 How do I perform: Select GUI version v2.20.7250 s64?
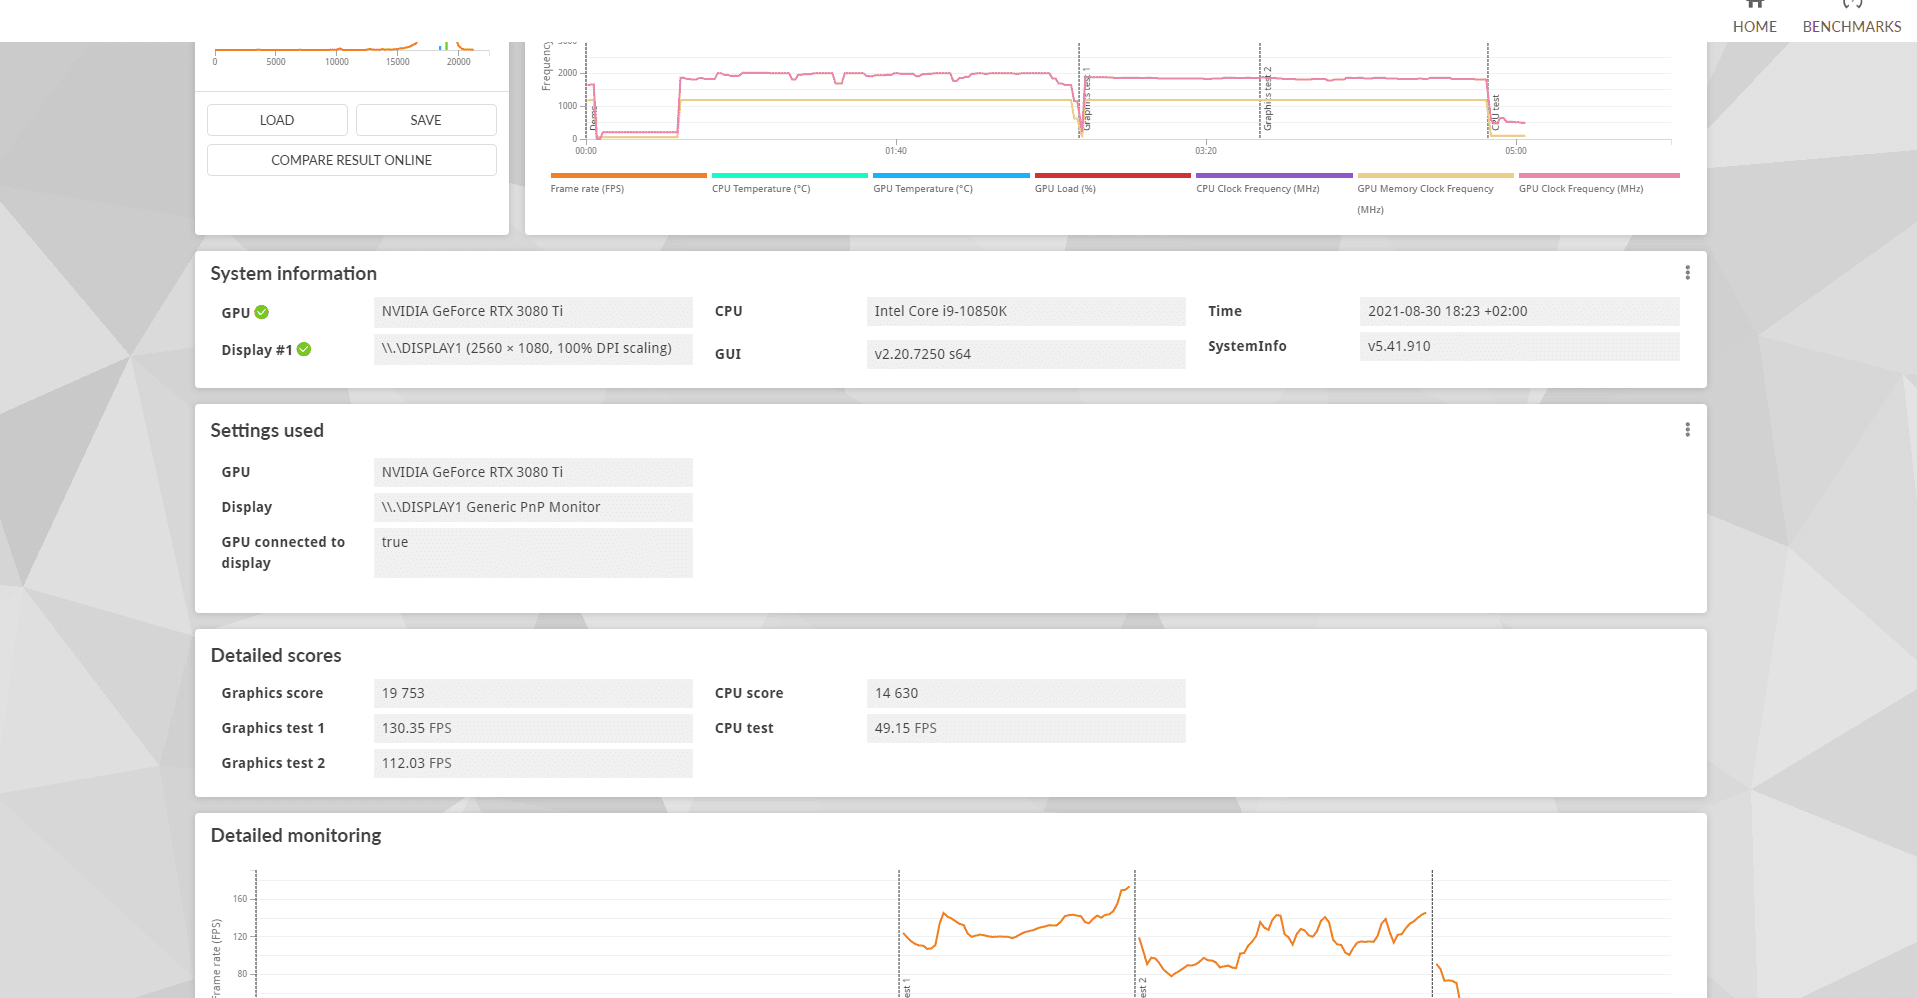click(x=1026, y=354)
